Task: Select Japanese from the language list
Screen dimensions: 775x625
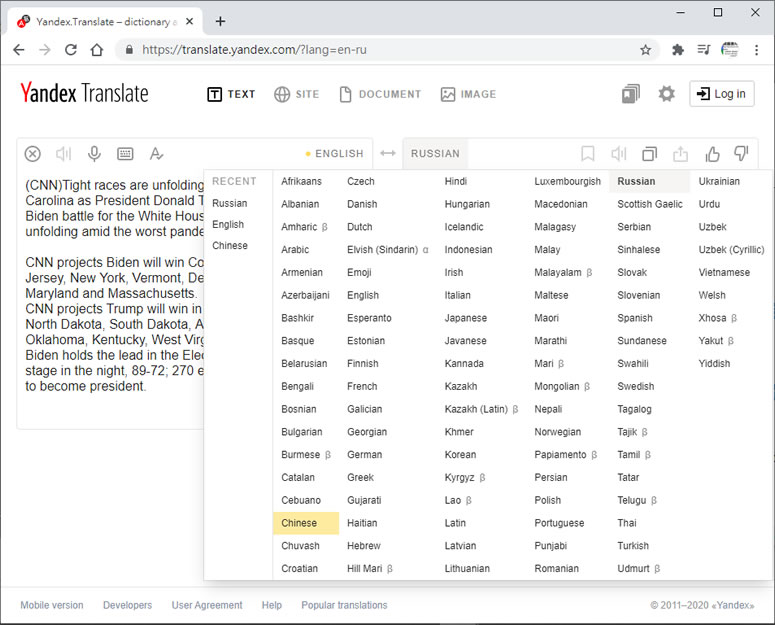Action: (466, 318)
